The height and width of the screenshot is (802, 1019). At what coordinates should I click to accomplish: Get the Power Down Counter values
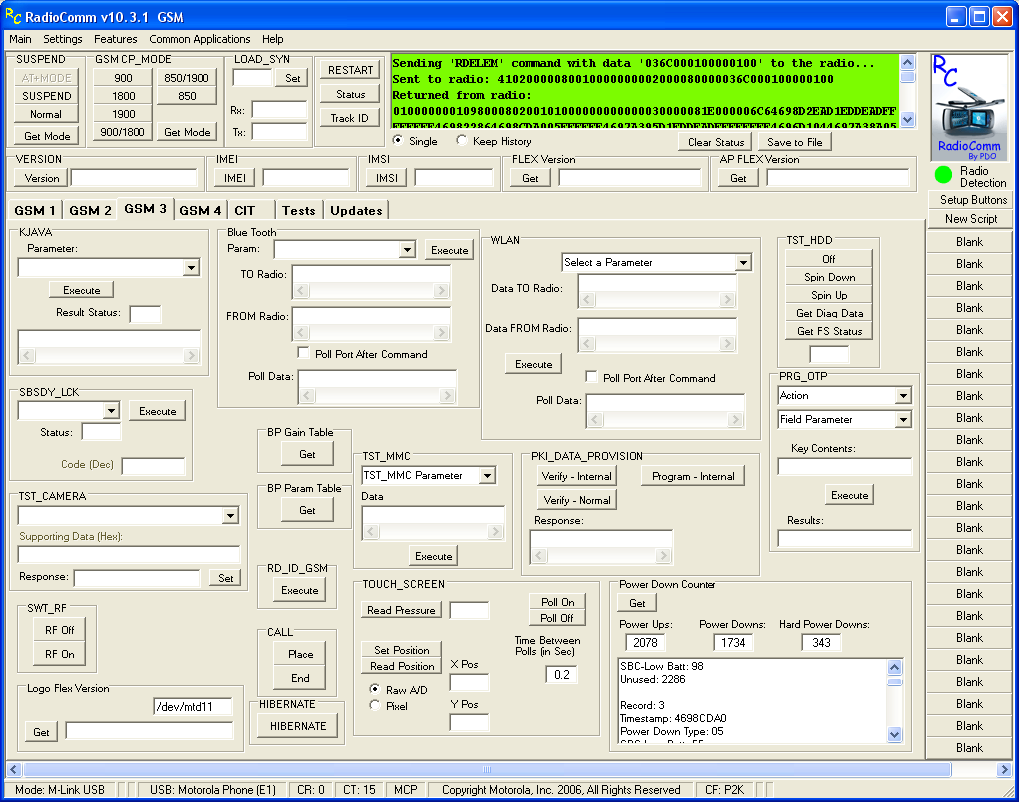(637, 603)
